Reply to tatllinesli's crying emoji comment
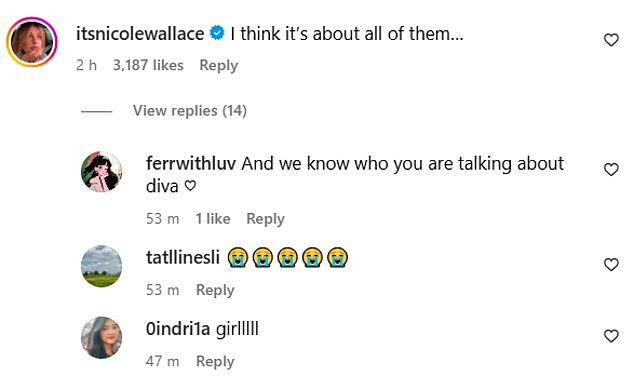 click(215, 290)
